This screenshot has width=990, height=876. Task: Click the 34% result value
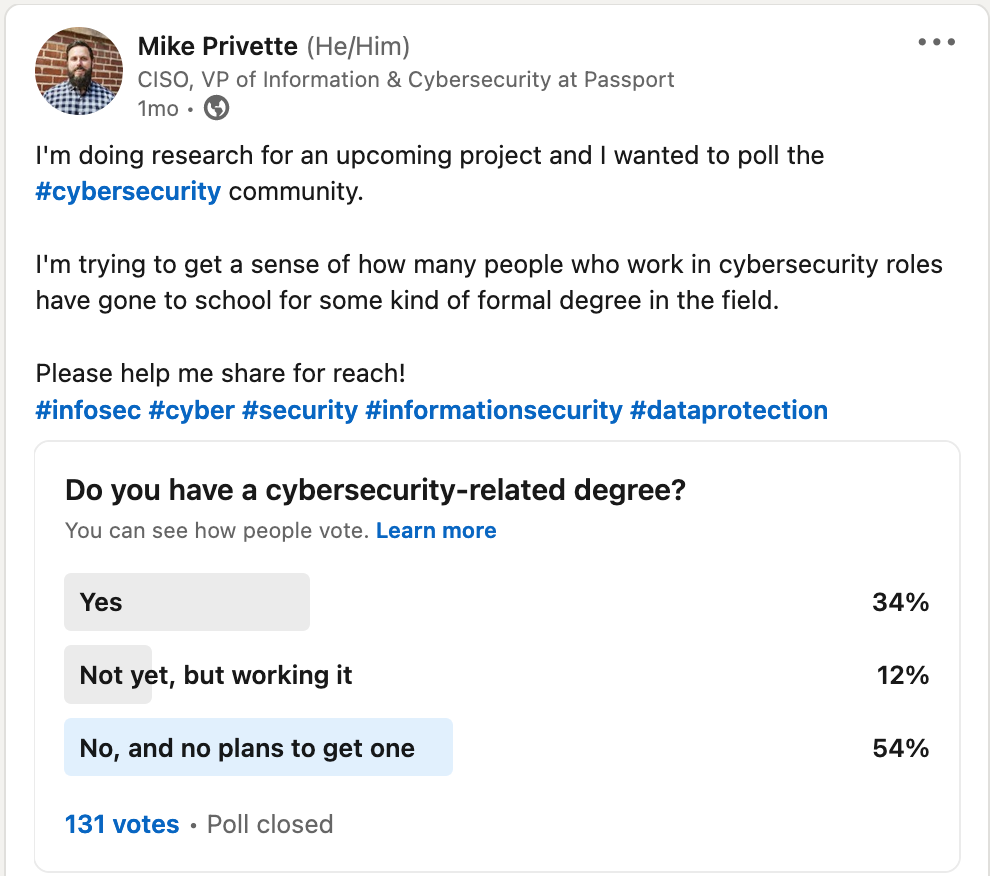click(x=900, y=602)
